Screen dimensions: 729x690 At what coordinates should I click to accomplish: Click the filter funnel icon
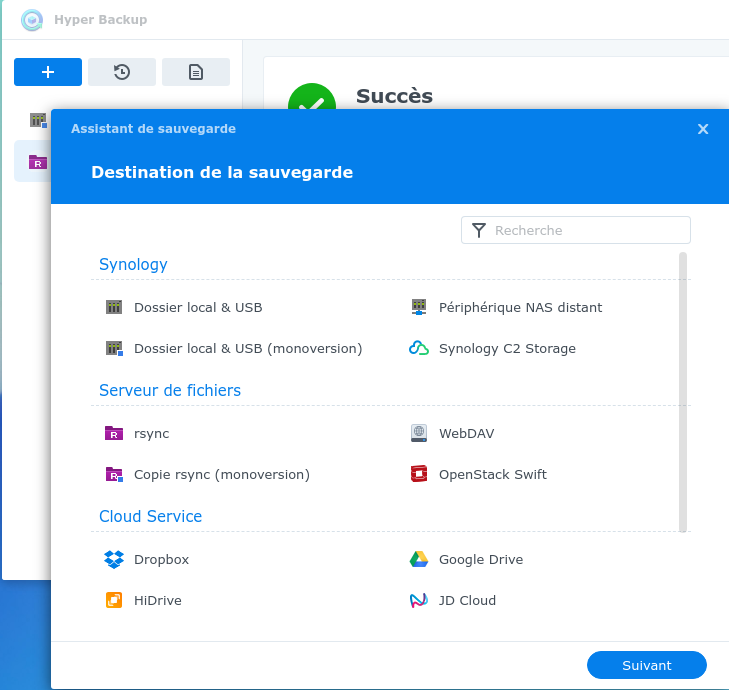pyautogui.click(x=479, y=230)
